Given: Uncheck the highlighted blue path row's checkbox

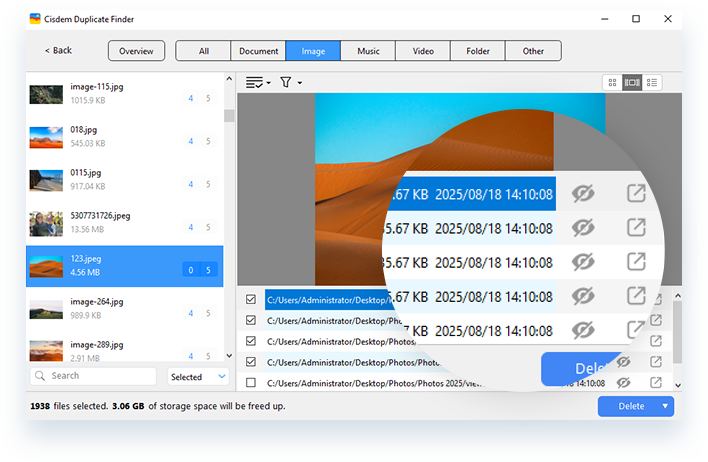Looking at the screenshot, I should pyautogui.click(x=251, y=299).
